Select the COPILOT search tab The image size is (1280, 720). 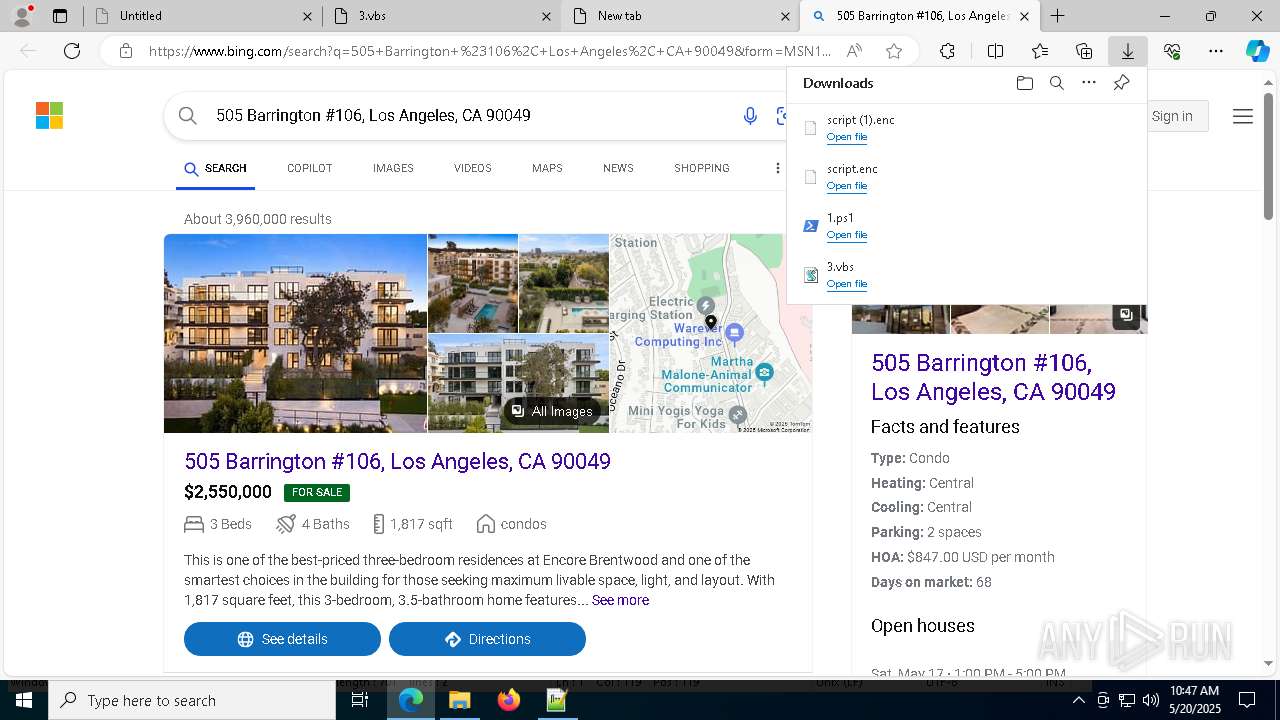tap(309, 168)
